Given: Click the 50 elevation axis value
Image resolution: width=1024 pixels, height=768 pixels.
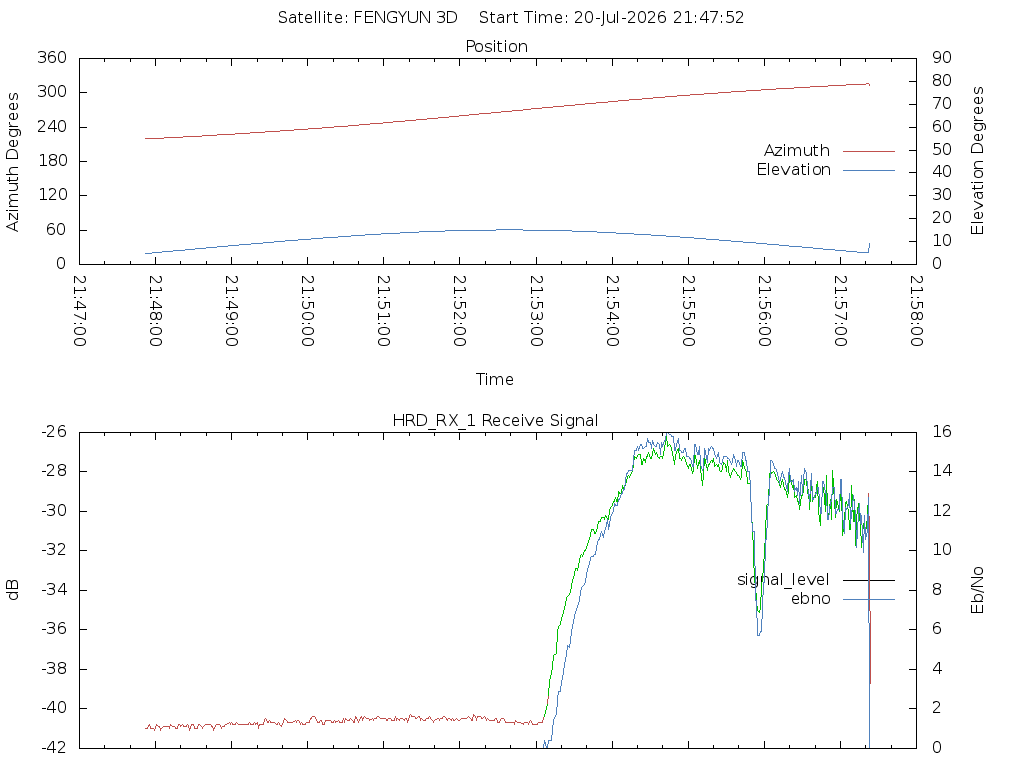Looking at the screenshot, I should pos(942,150).
